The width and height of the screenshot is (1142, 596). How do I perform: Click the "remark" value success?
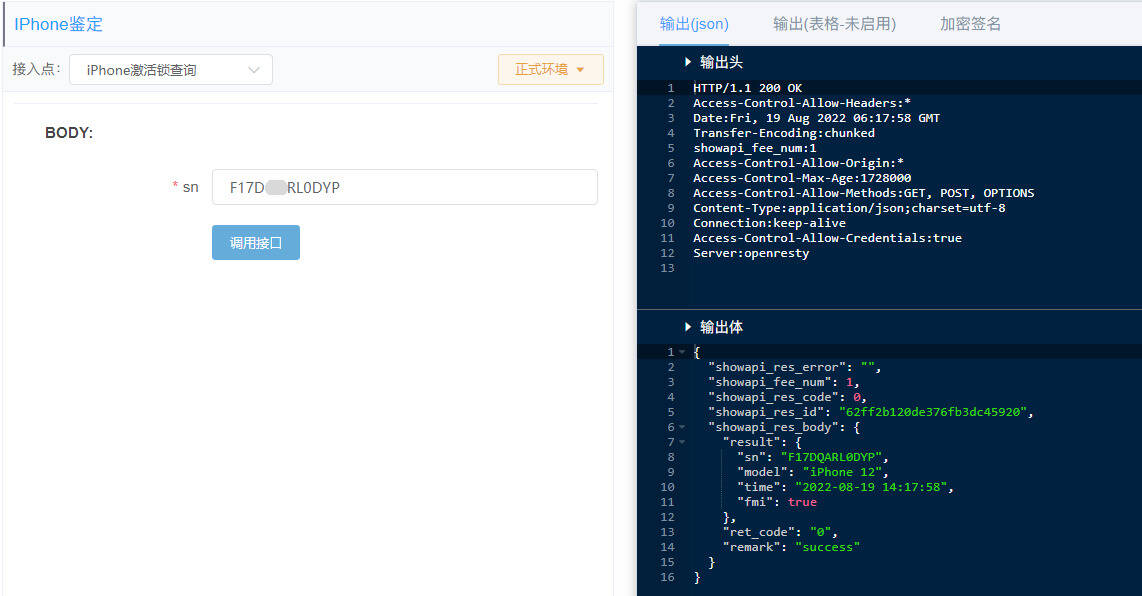tap(827, 547)
